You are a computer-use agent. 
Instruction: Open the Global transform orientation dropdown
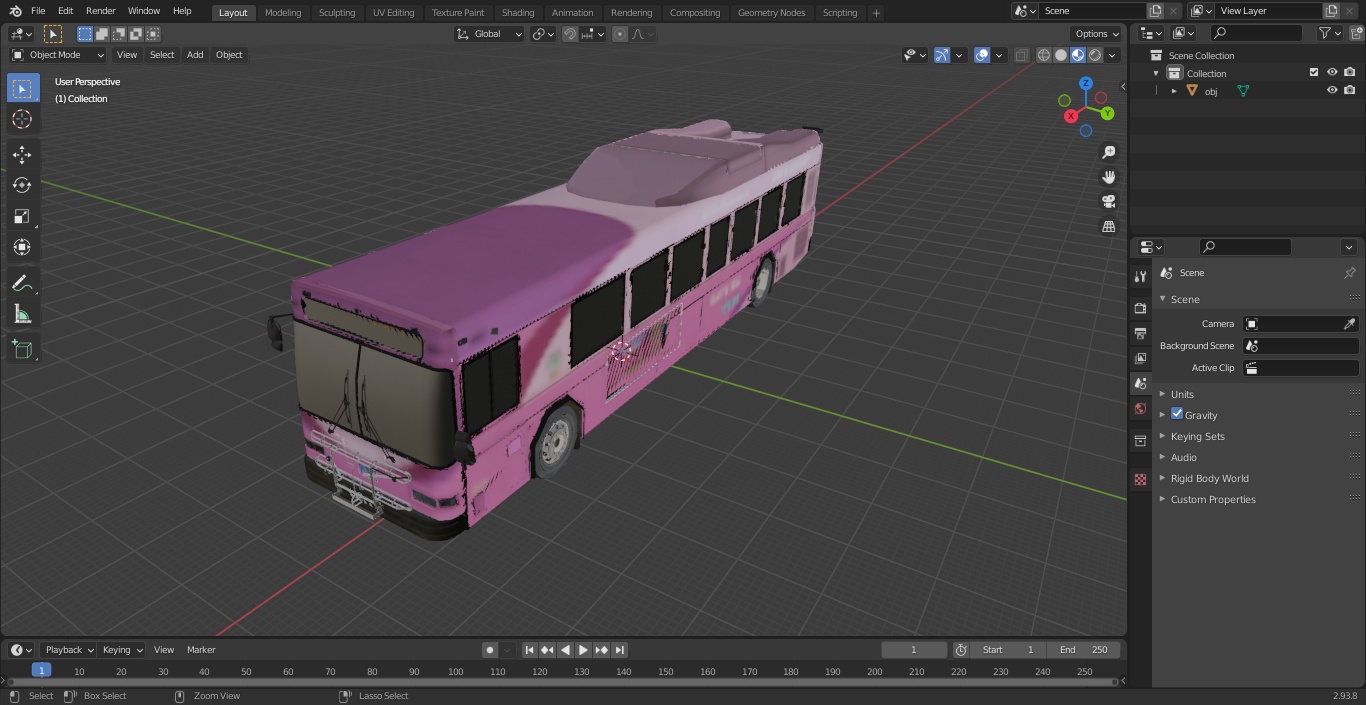coord(490,34)
